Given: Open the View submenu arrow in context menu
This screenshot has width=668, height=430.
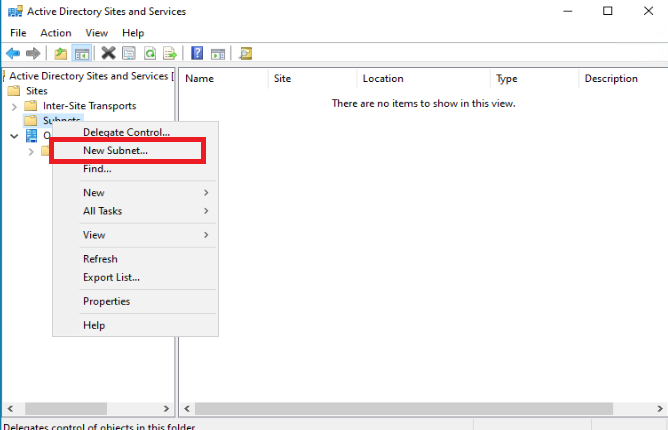Looking at the screenshot, I should coord(206,235).
